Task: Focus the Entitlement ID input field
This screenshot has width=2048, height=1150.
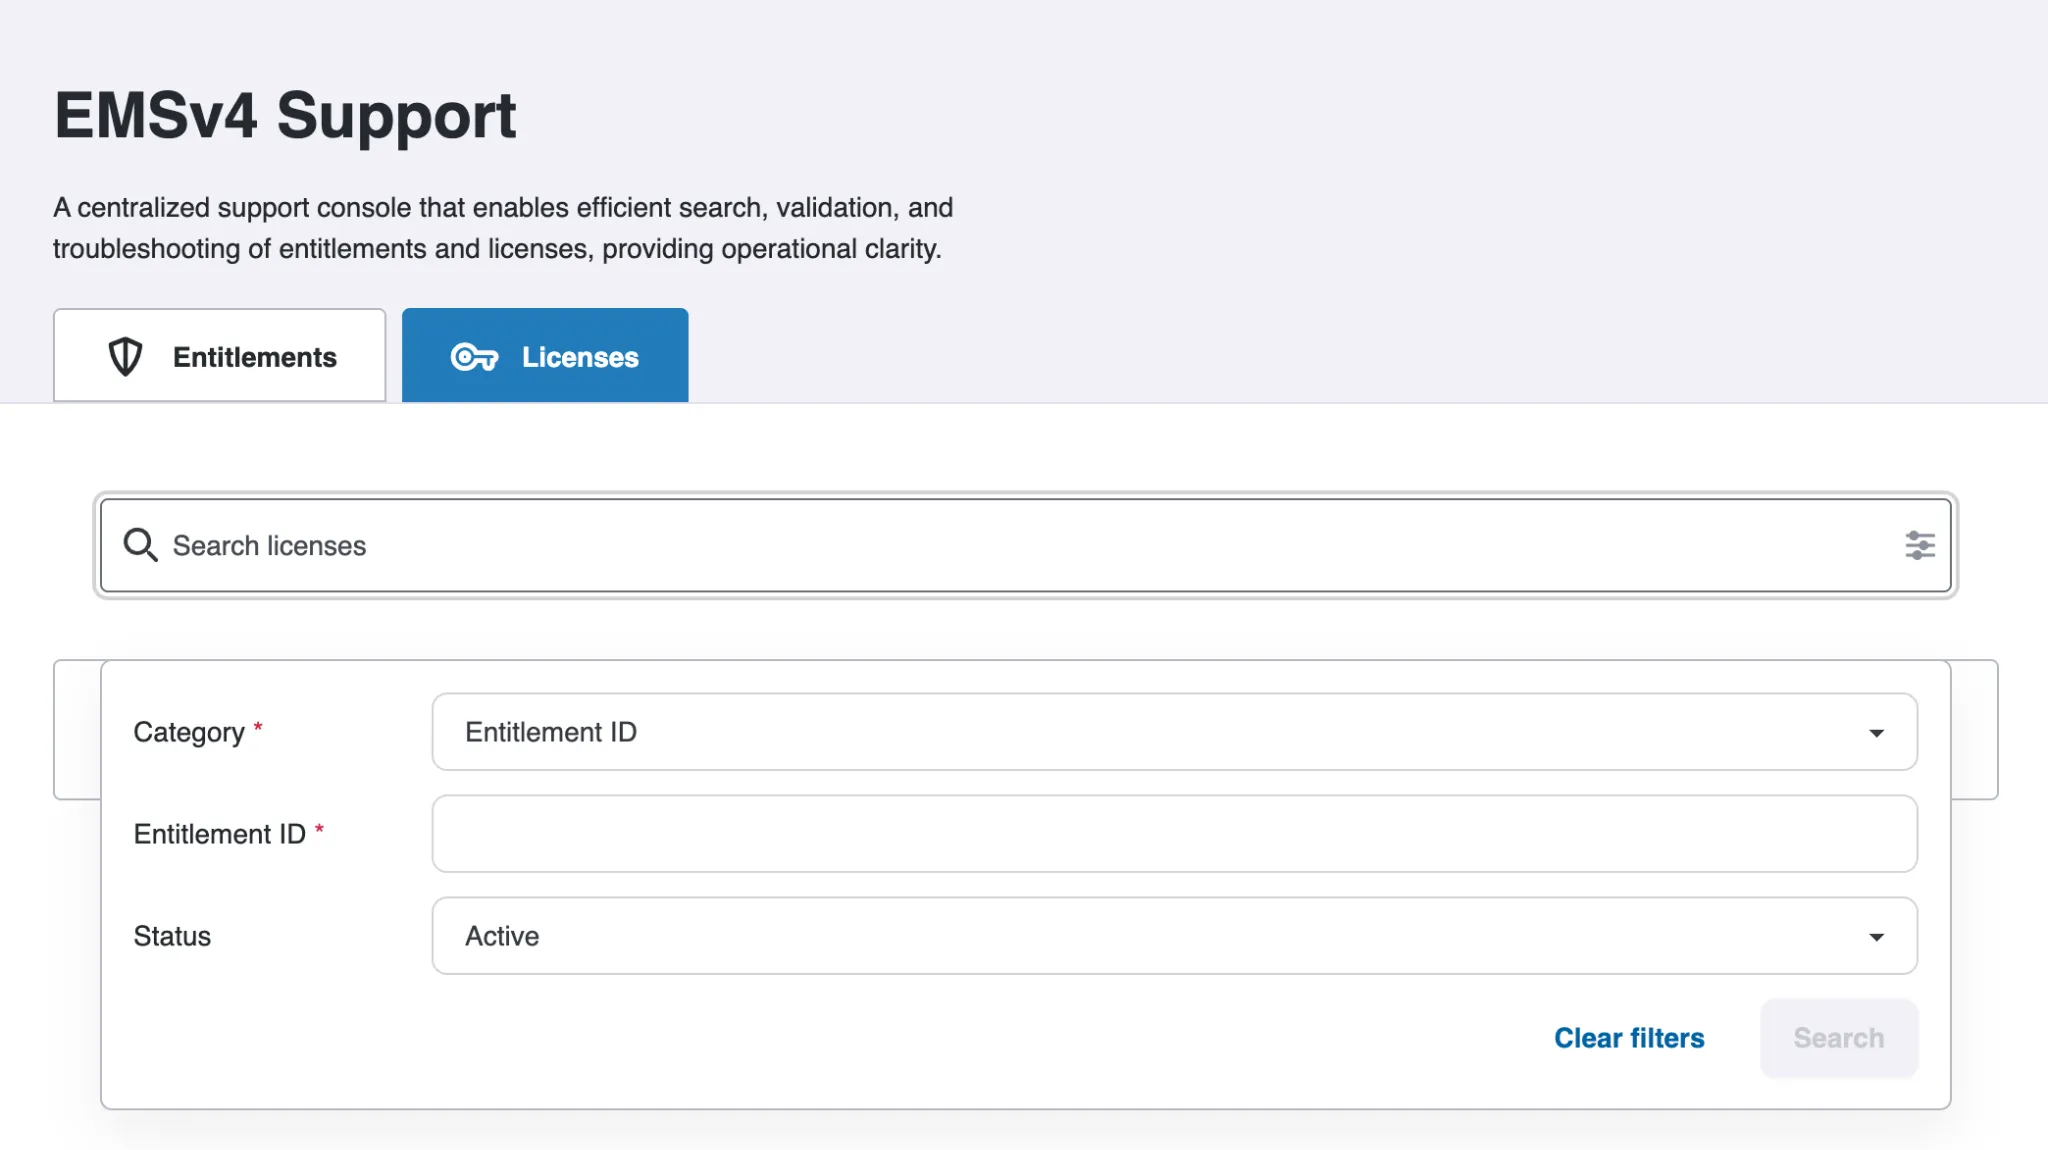Action: (1174, 834)
